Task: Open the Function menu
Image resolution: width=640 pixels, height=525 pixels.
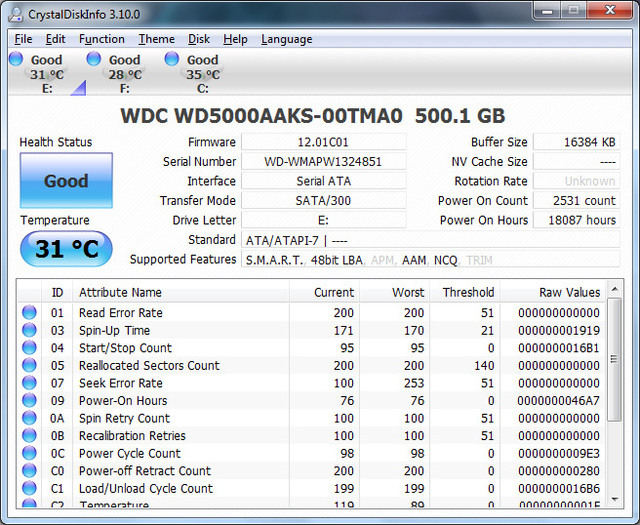Action: [x=102, y=39]
